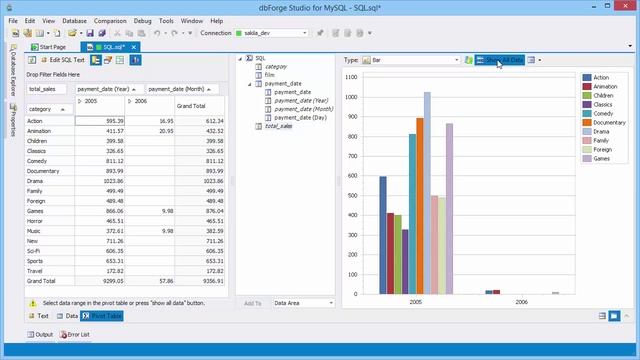Switch to the Data view tab
Viewport: 640px width, 360px height.
pos(67,316)
